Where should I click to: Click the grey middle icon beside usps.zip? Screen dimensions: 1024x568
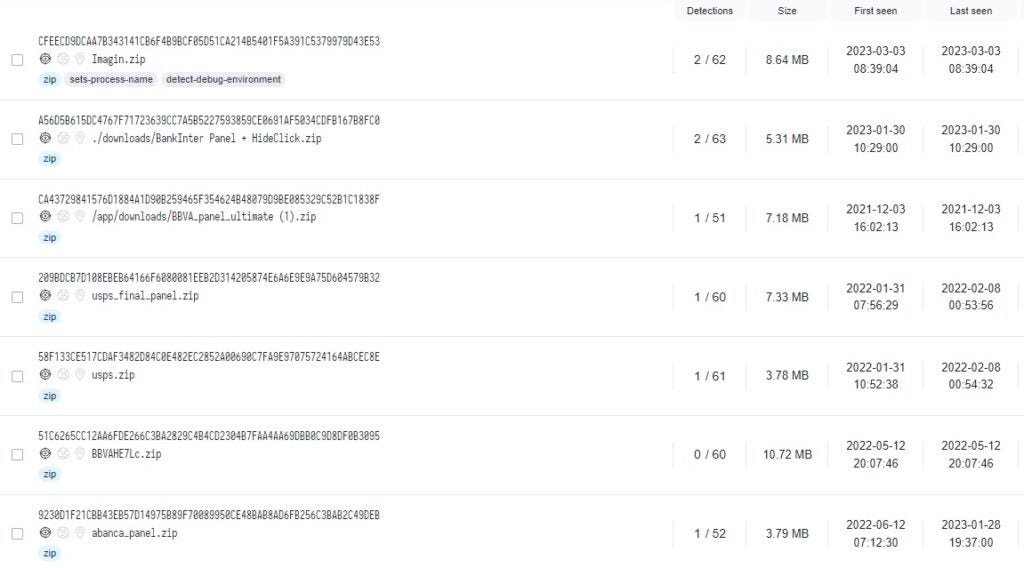click(x=62, y=375)
